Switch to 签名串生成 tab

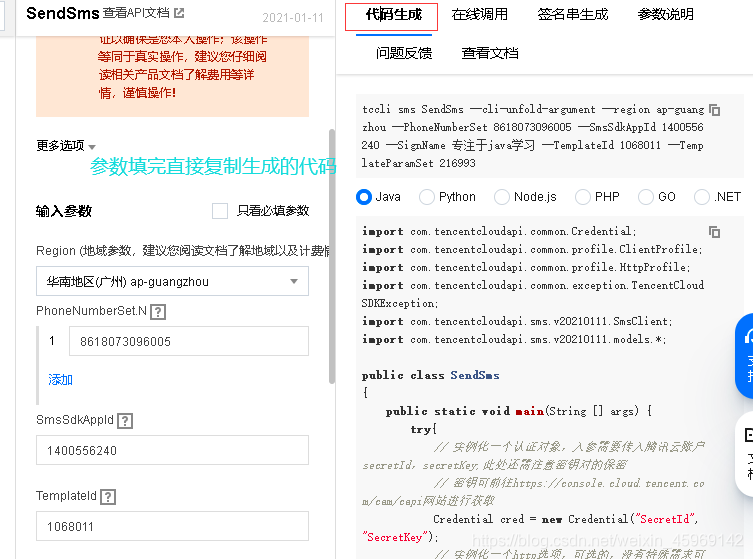pyautogui.click(x=572, y=15)
